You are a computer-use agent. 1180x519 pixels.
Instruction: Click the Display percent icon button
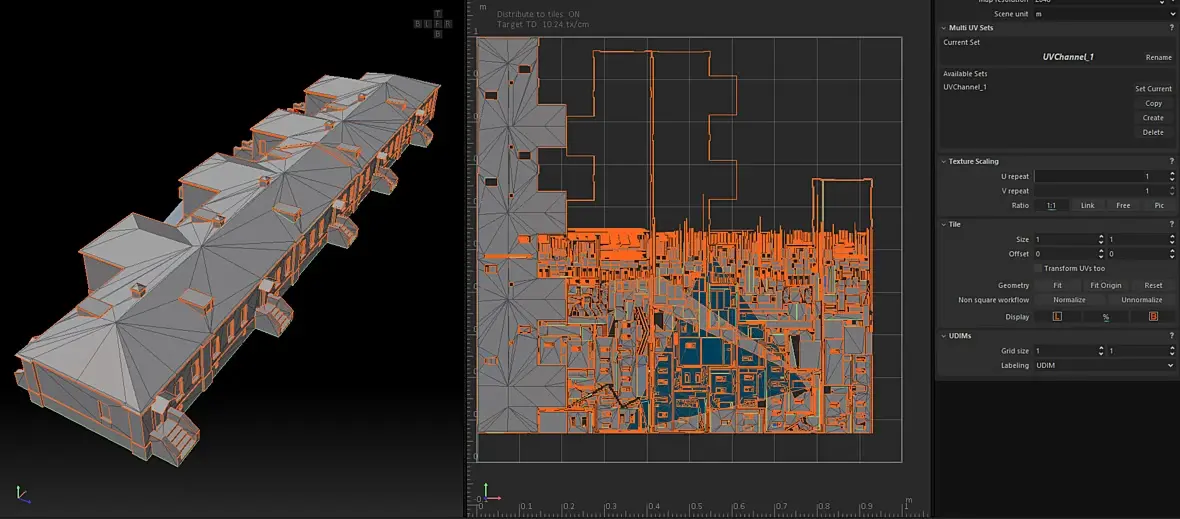(1105, 316)
